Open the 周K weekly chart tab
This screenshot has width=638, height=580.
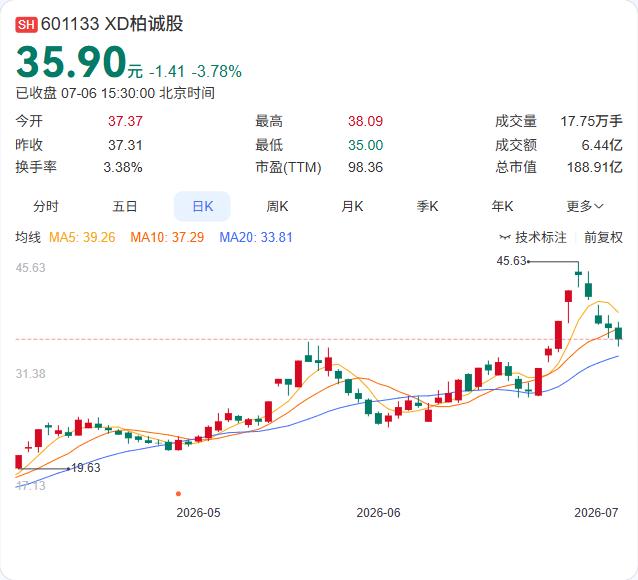click(277, 206)
